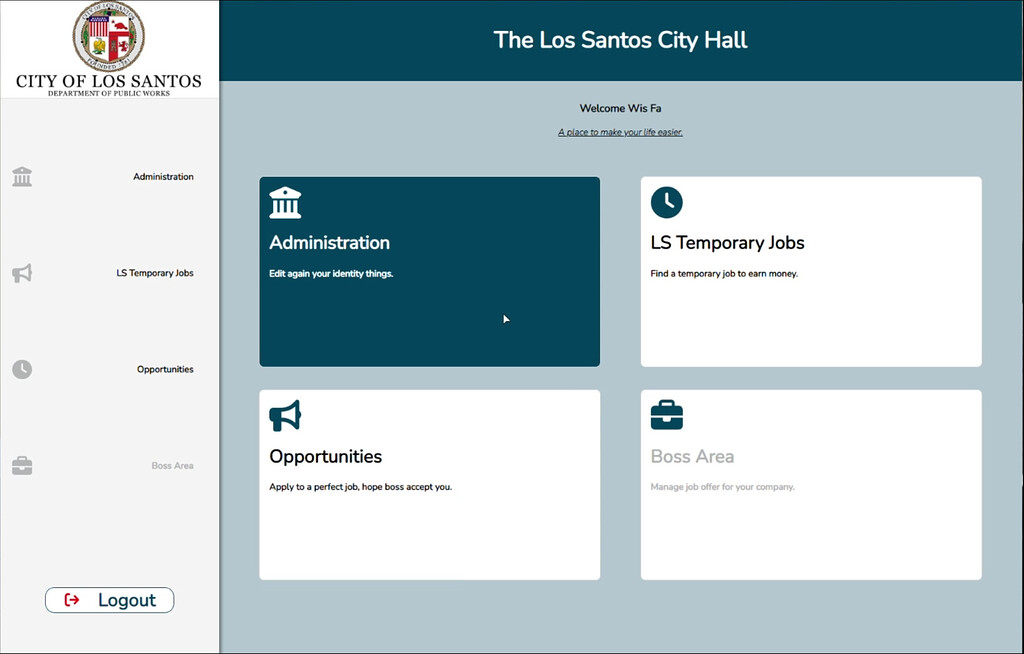Click the Boss Area card title
The width and height of the screenshot is (1024, 654).
pos(692,457)
